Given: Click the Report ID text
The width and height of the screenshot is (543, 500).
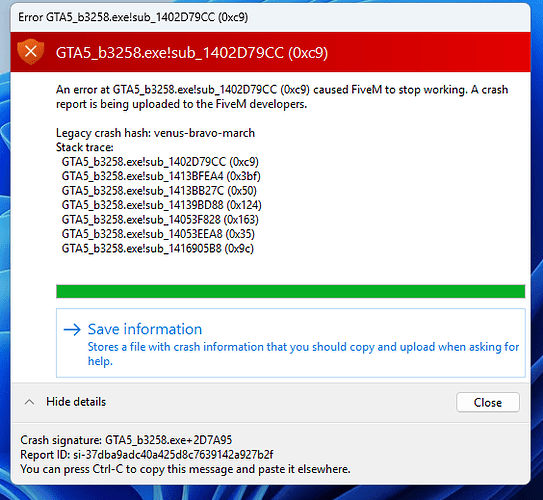Looking at the screenshot, I should (x=146, y=455).
